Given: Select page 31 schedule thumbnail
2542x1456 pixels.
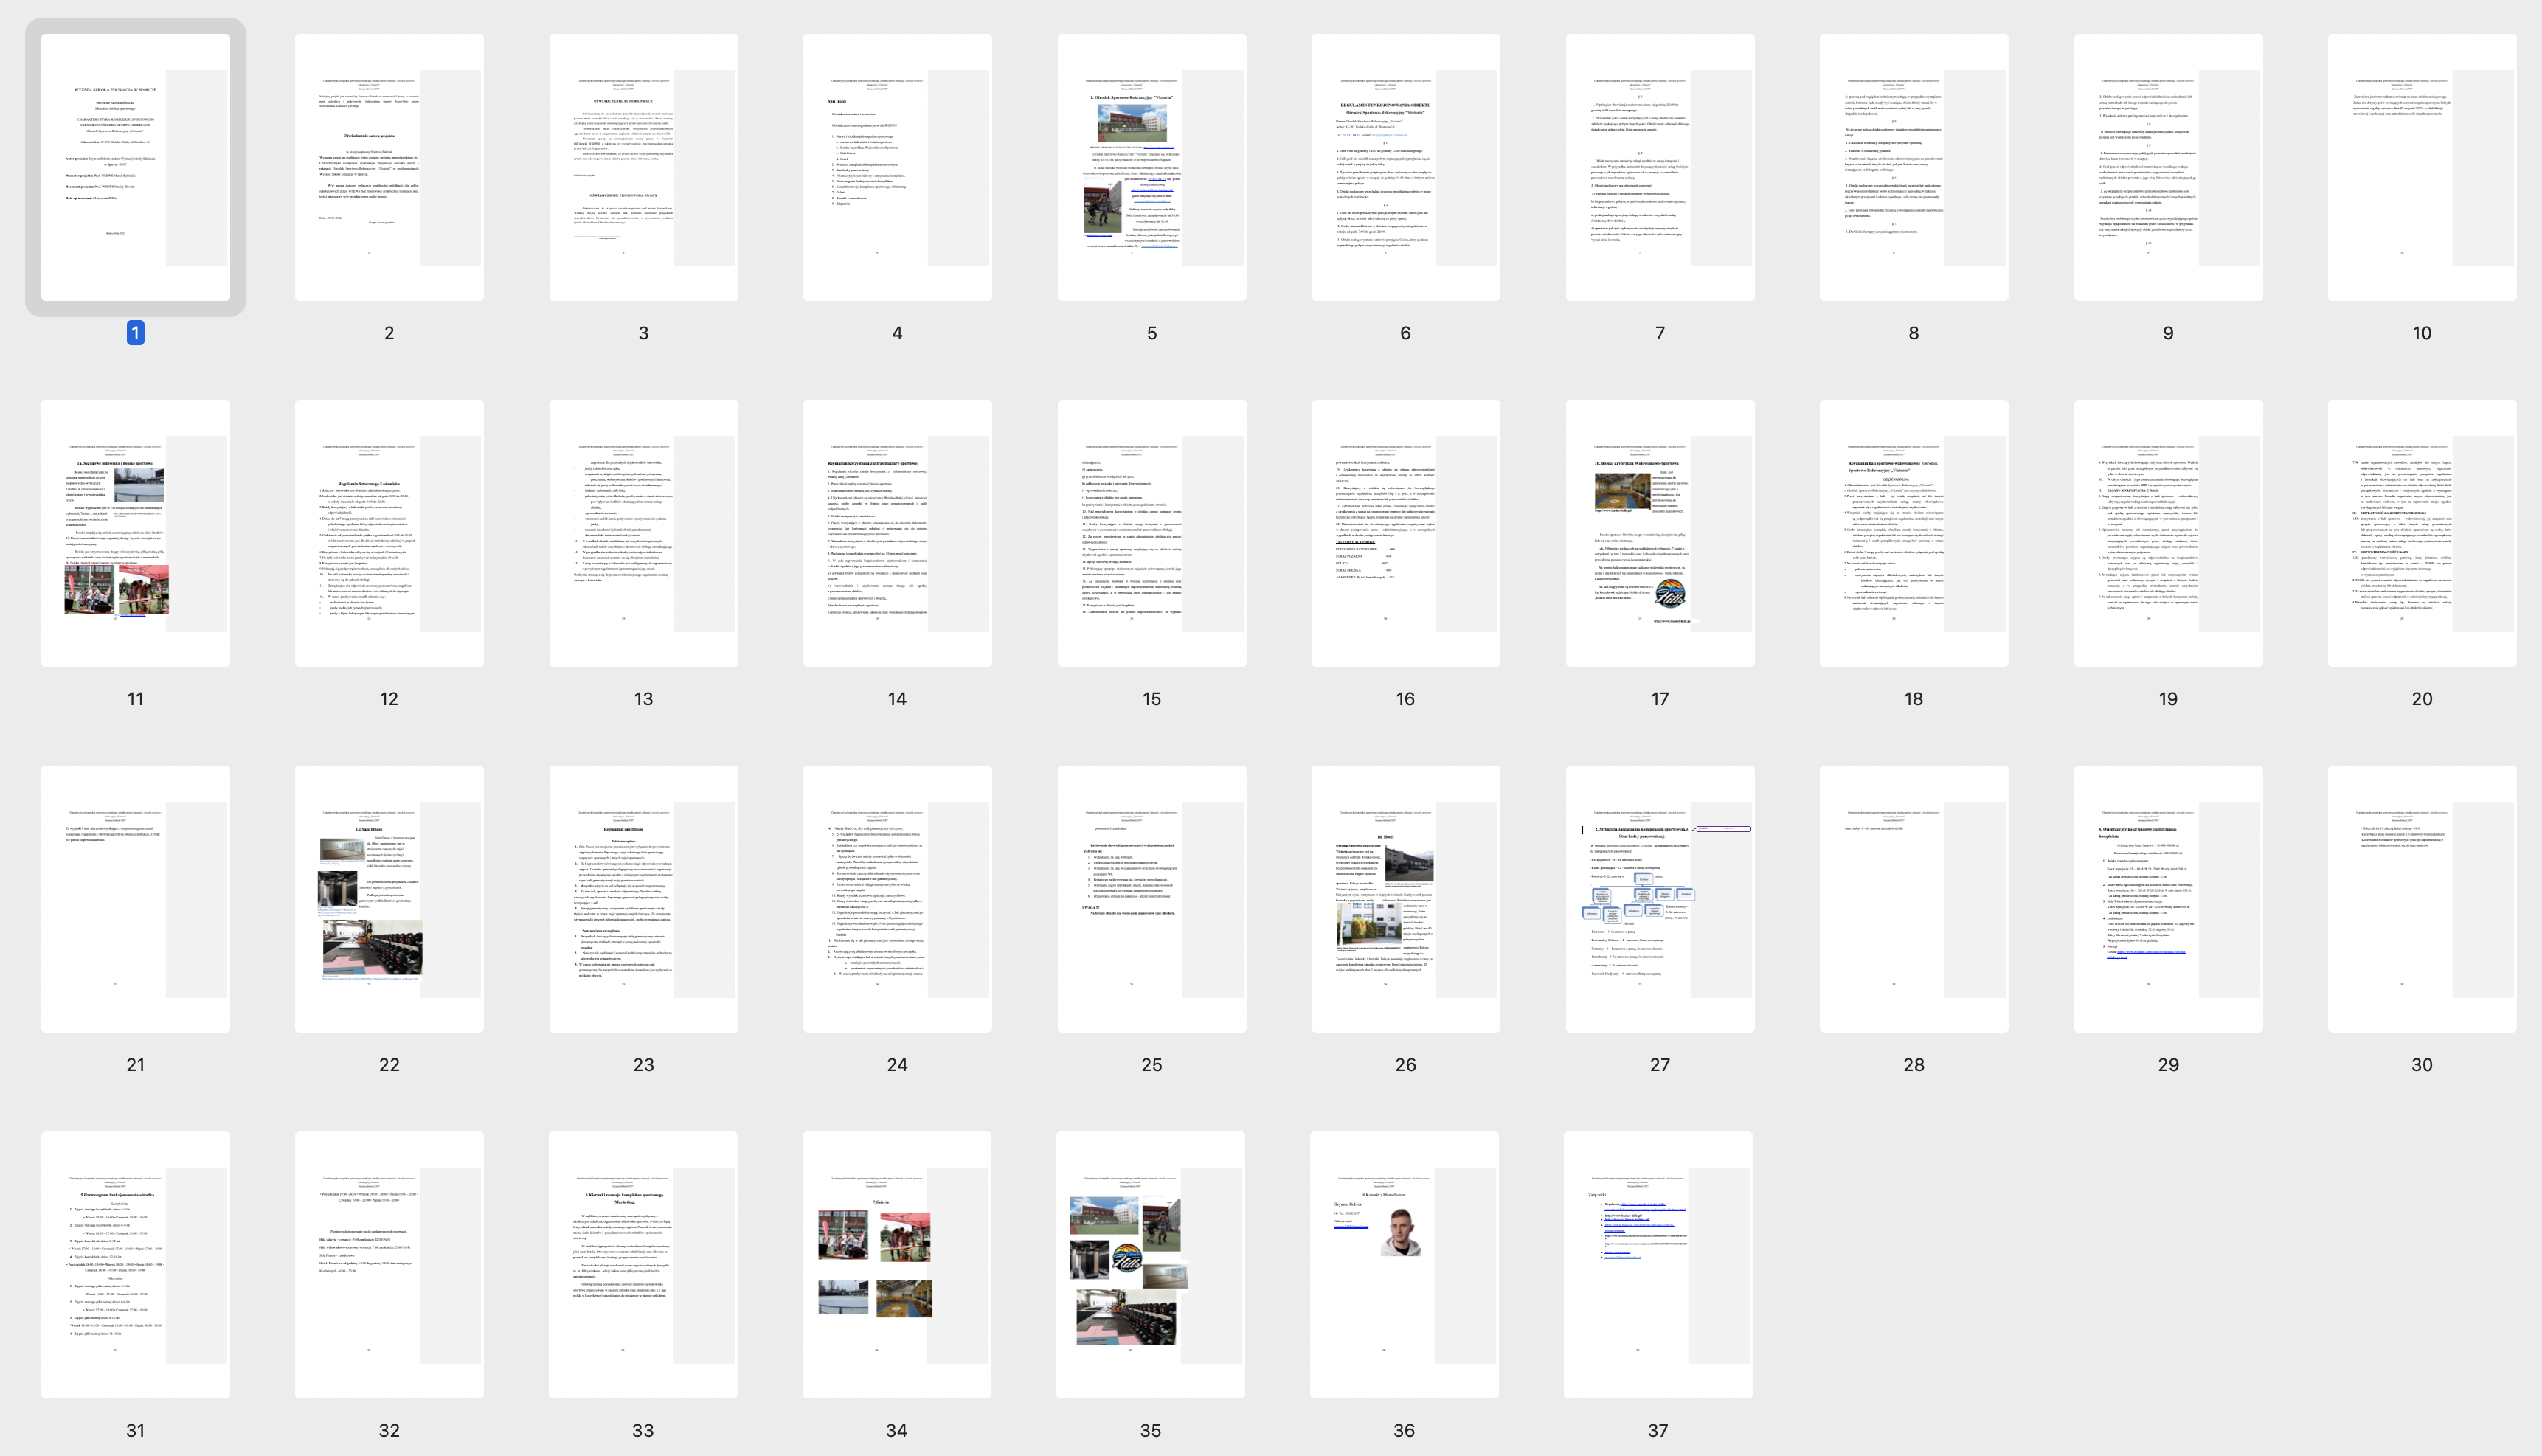Looking at the screenshot, I should click(135, 1265).
